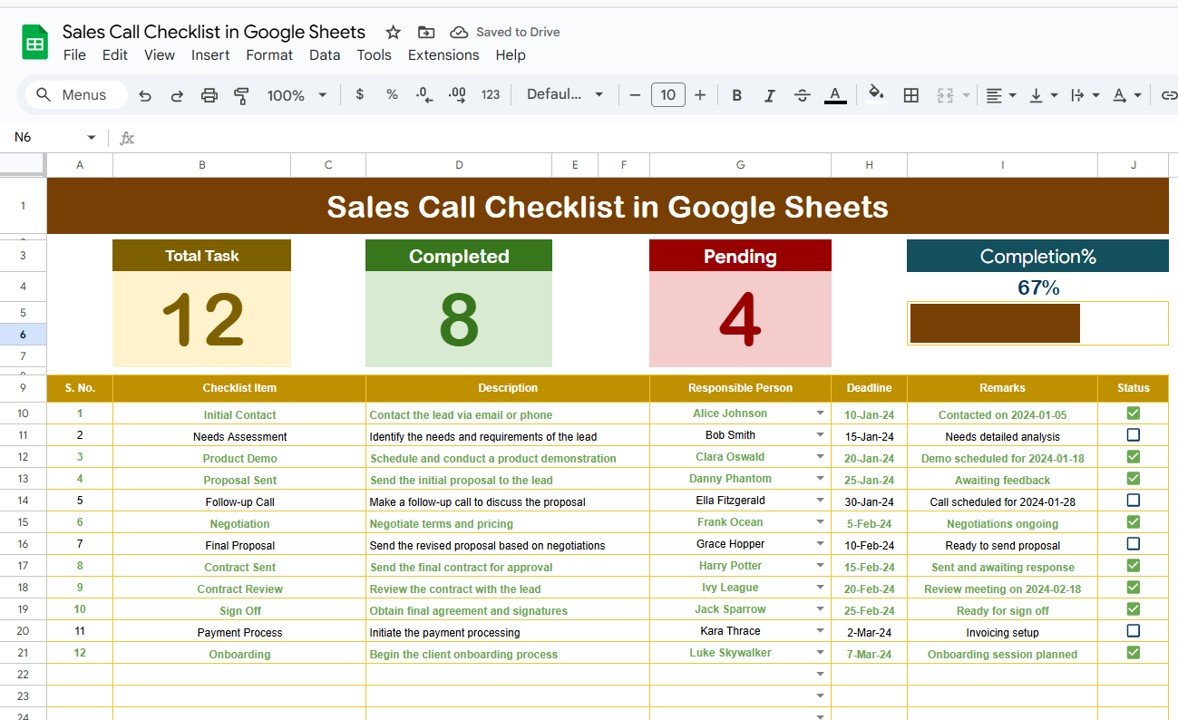Uncheck status for Proposal Sent row
This screenshot has width=1178, height=720.
tap(1133, 479)
